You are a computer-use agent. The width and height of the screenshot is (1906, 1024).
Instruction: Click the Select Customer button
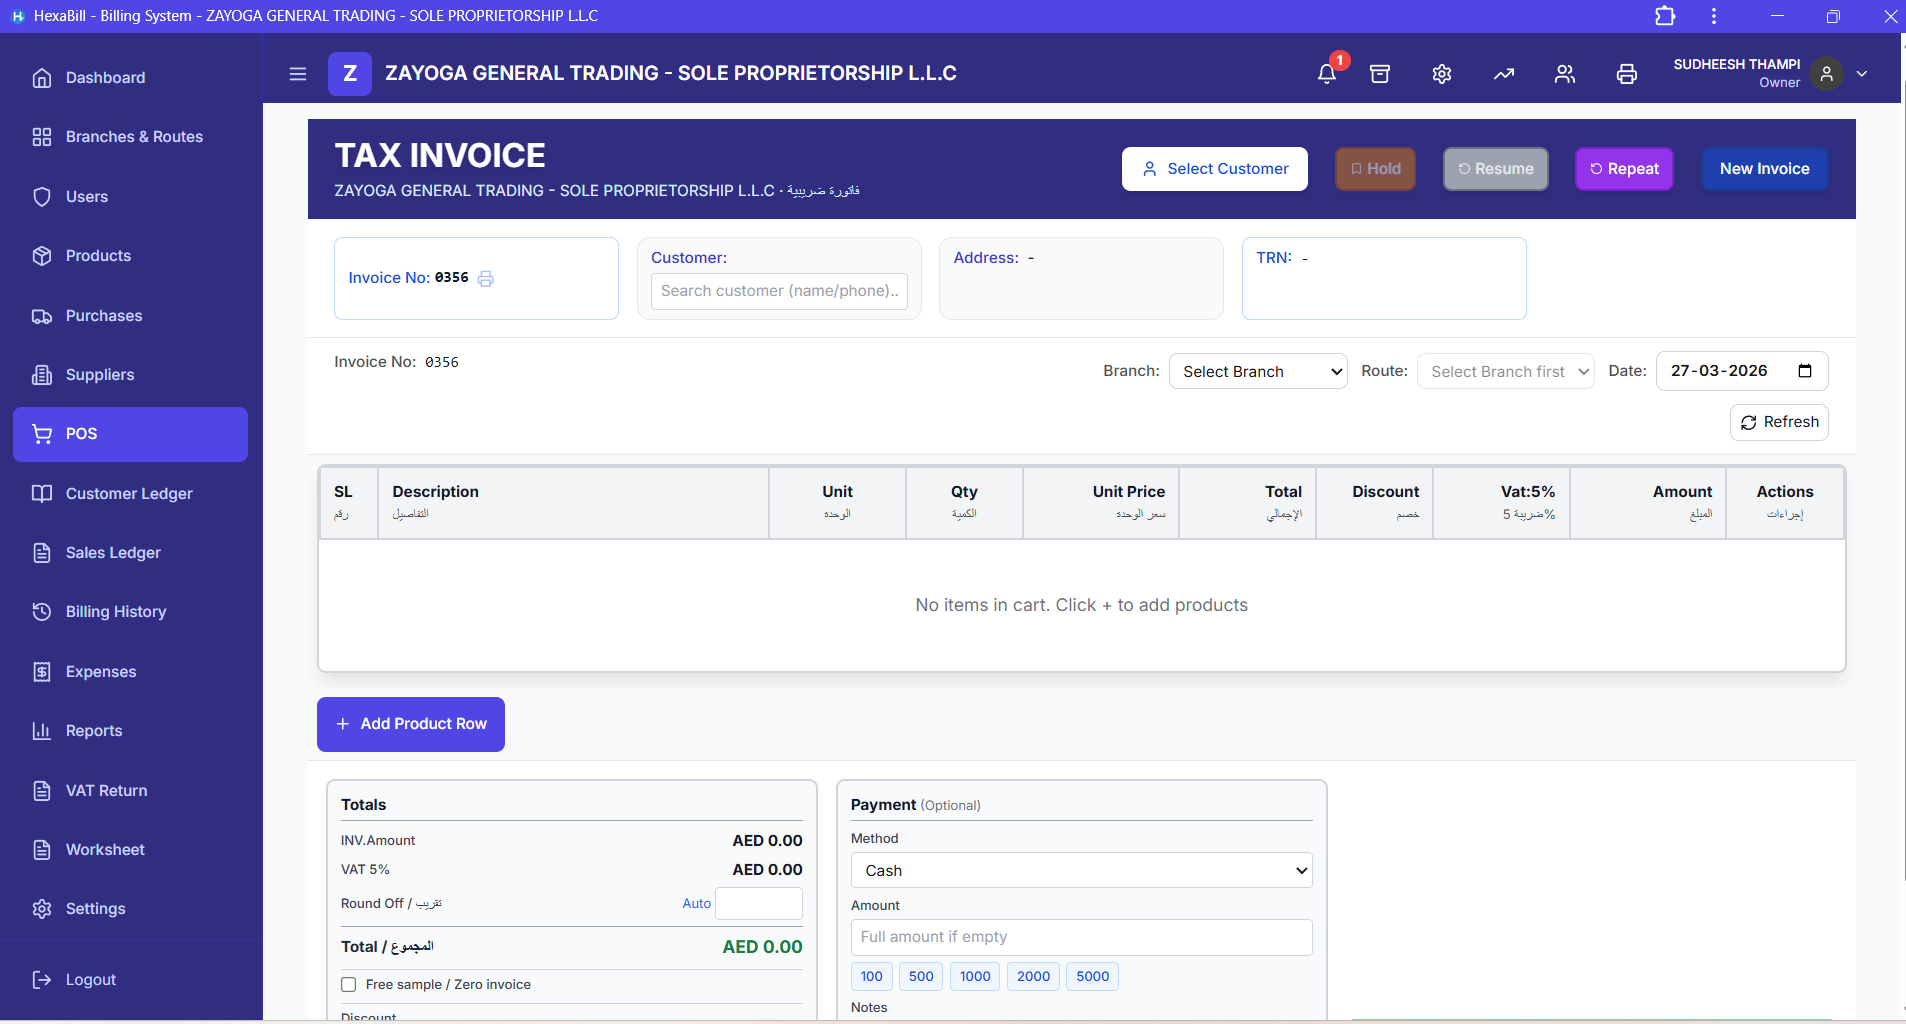coord(1215,169)
